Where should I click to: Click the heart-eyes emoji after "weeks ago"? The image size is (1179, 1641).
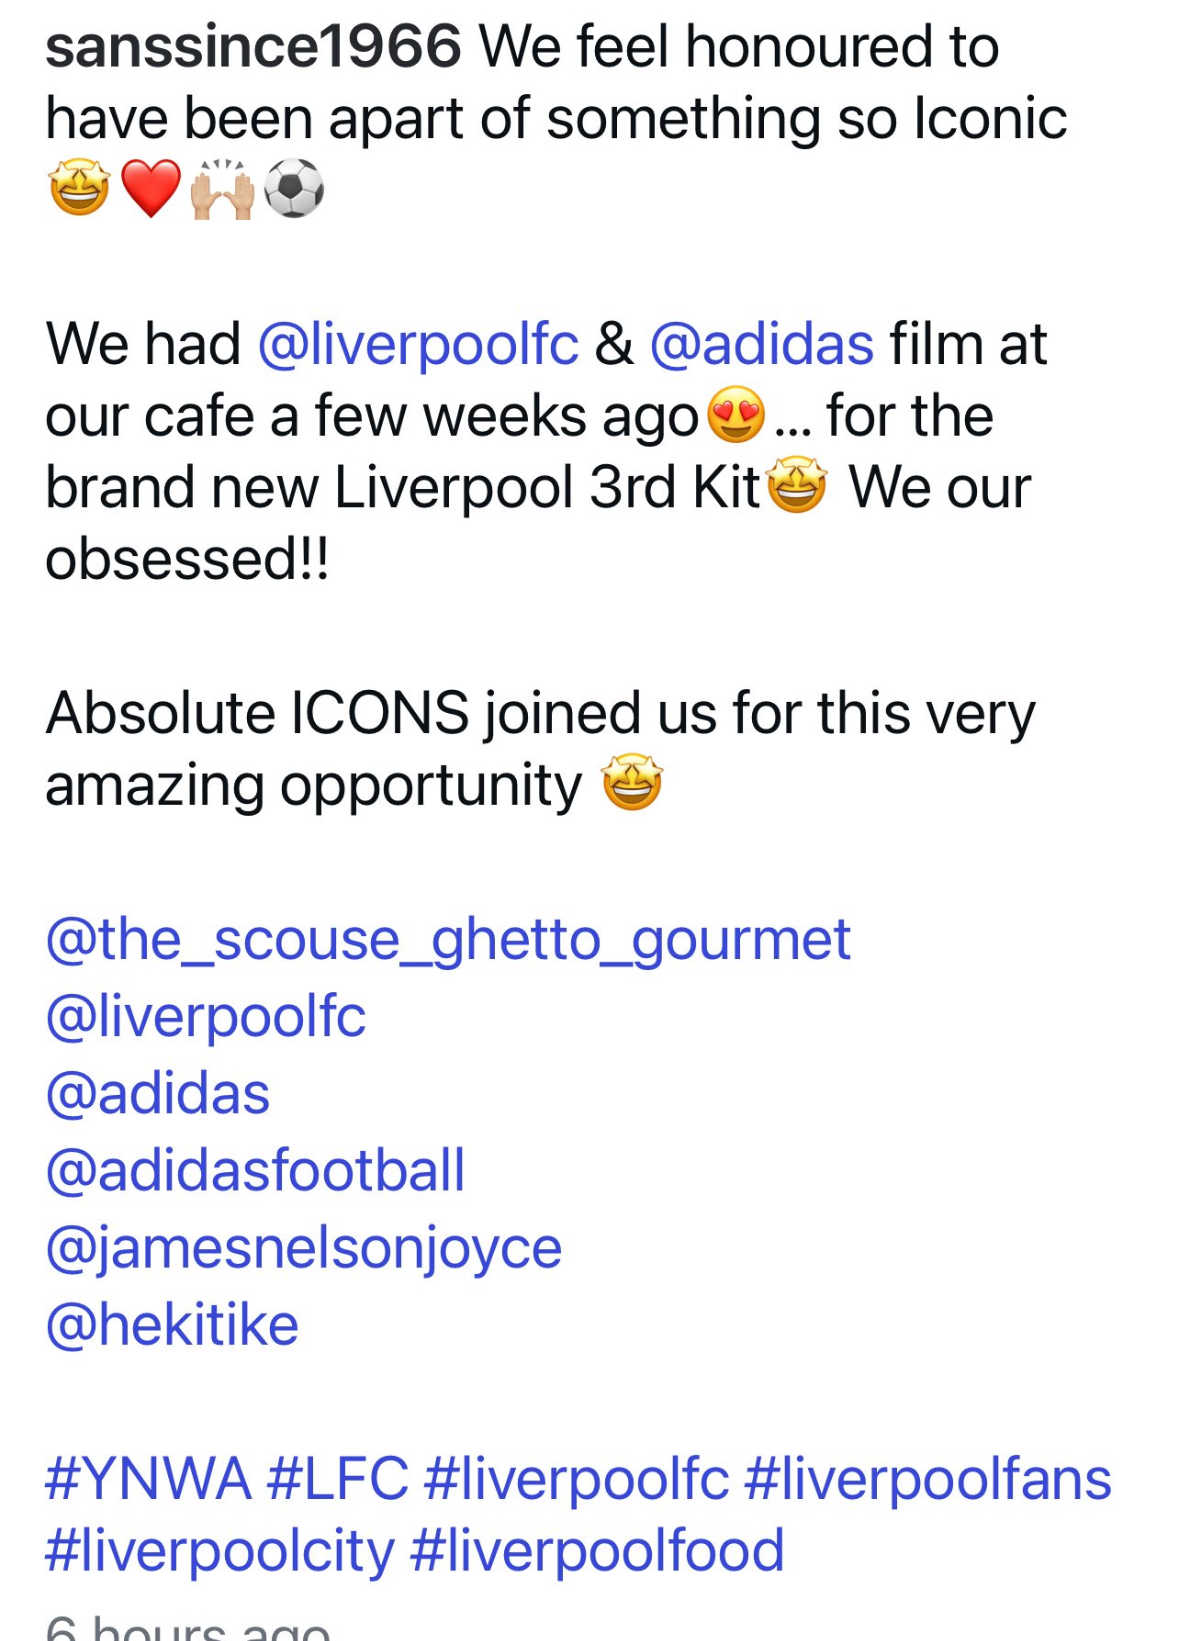point(736,416)
